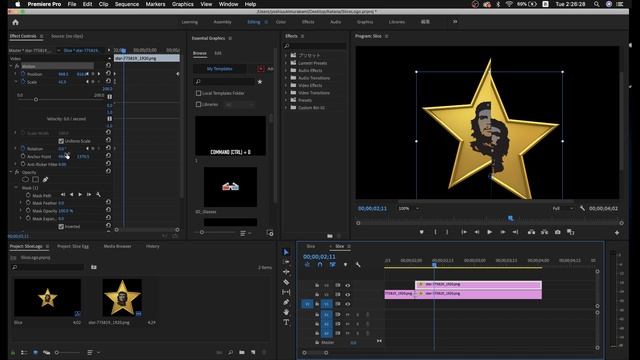640x360 pixels.
Task: Click Mask Path tracking wrench options
Action: (x=98, y=195)
